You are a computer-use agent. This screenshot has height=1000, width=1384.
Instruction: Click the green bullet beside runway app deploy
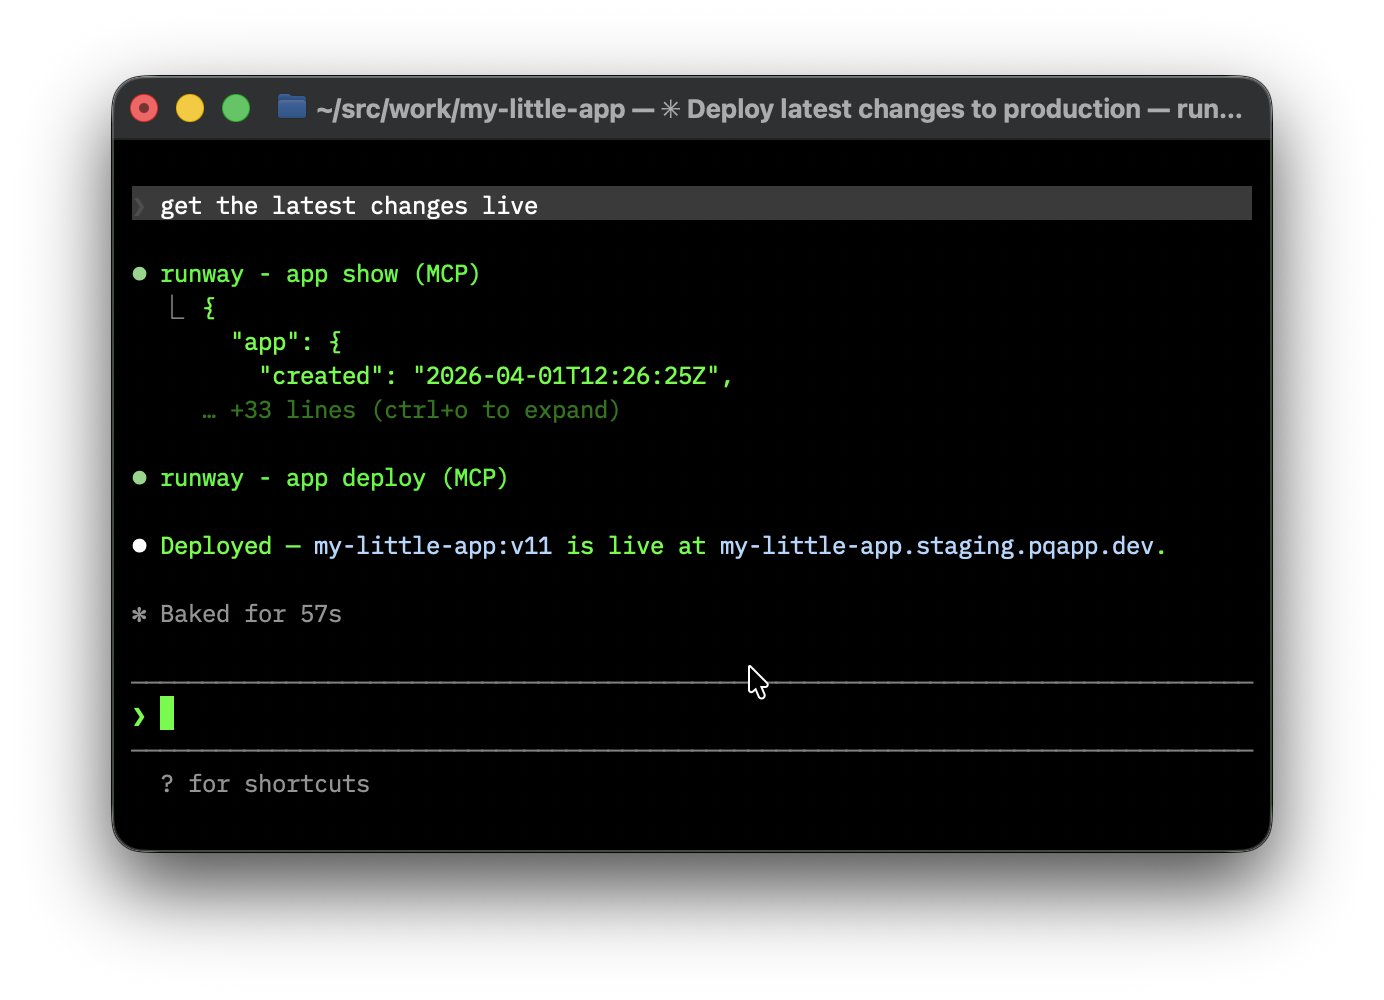pos(140,478)
